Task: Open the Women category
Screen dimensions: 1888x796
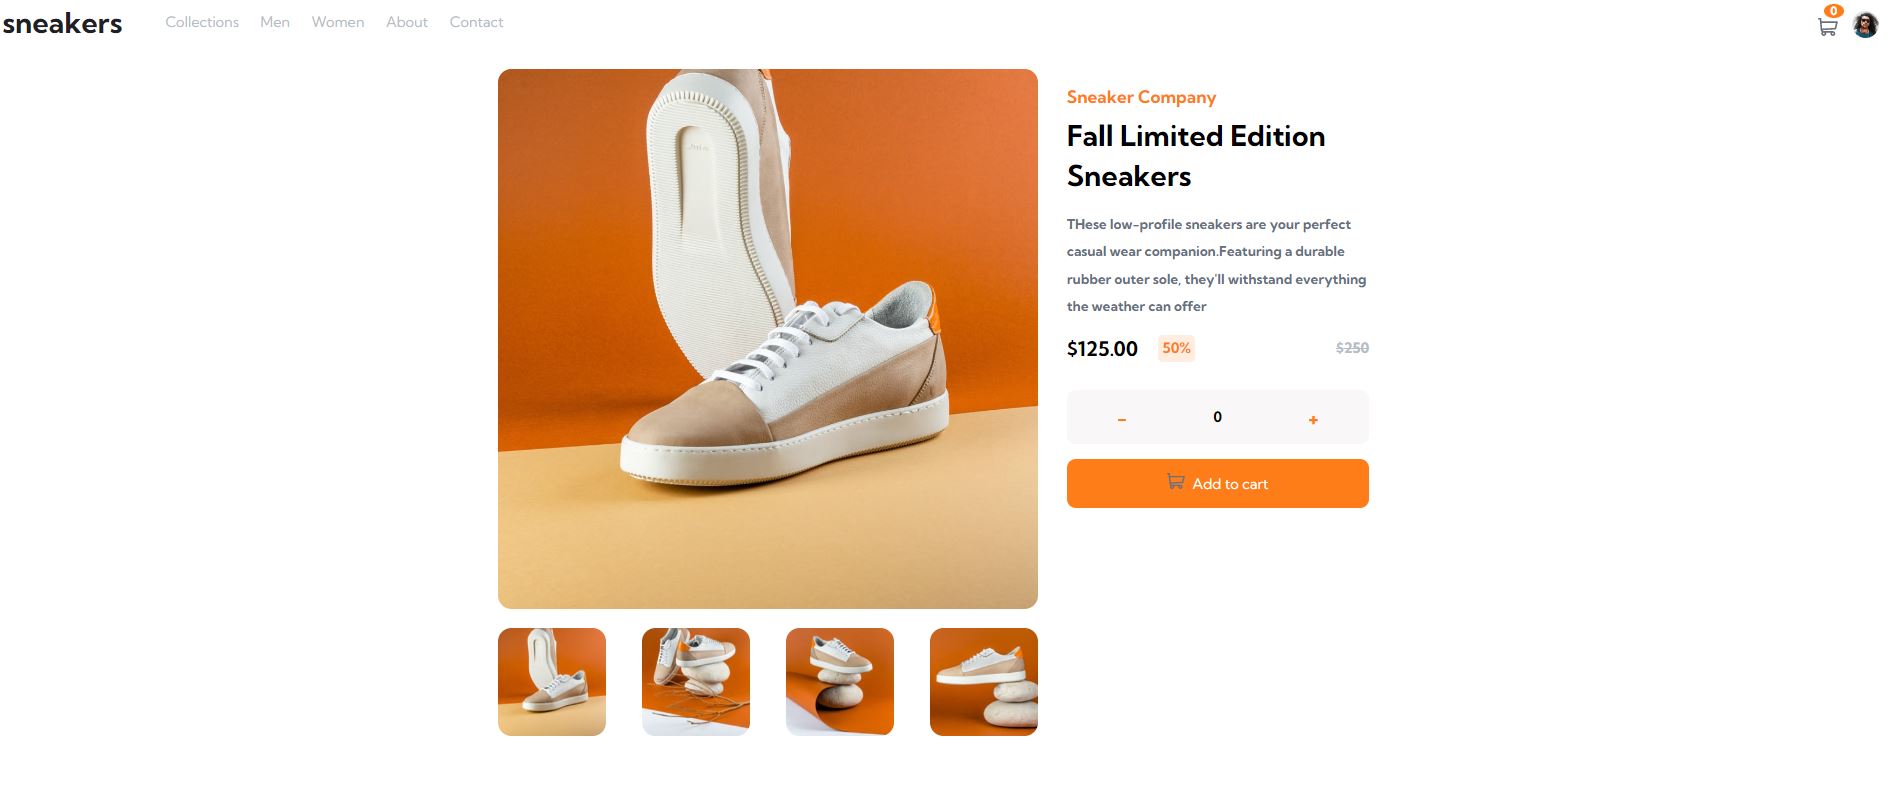Action: click(337, 22)
